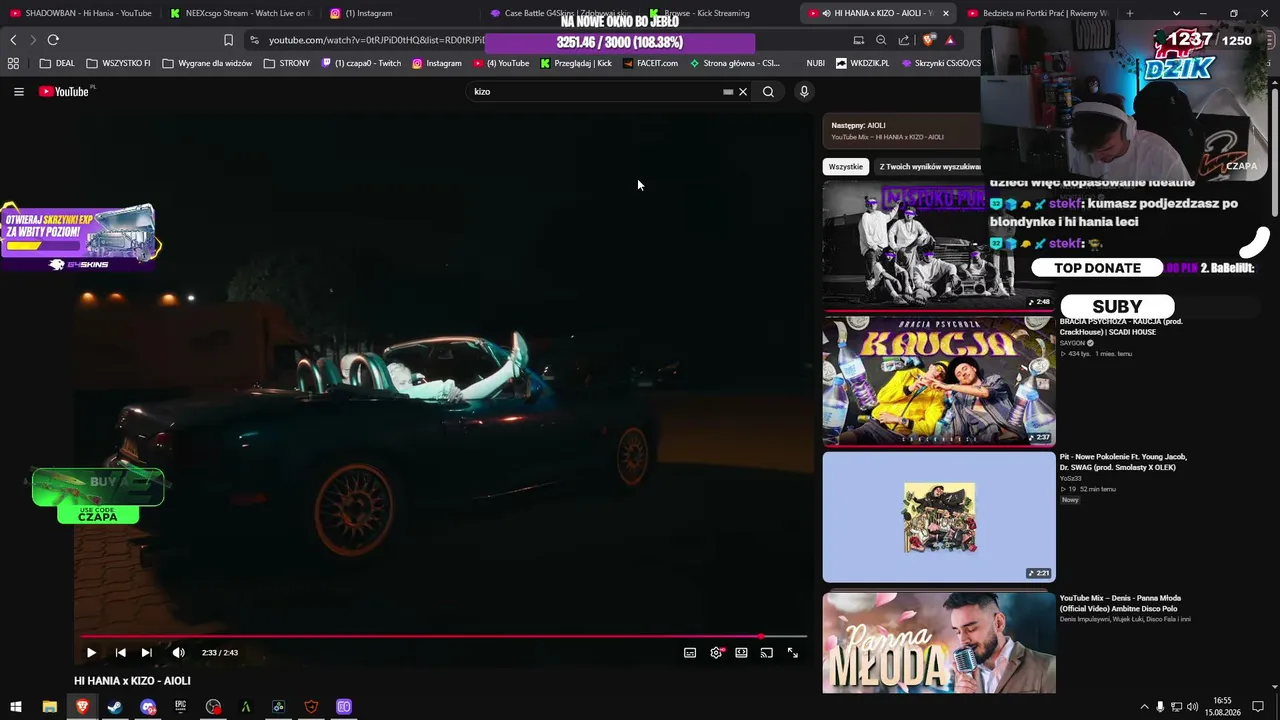Screen dimensions: 1280x720
Task: Go to the YouTube home logo
Action: pos(66,91)
